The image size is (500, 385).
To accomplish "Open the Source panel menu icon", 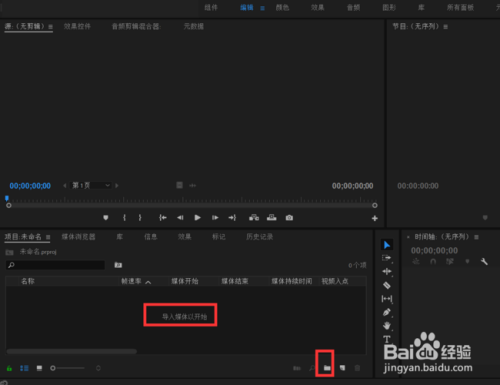I will coord(50,27).
